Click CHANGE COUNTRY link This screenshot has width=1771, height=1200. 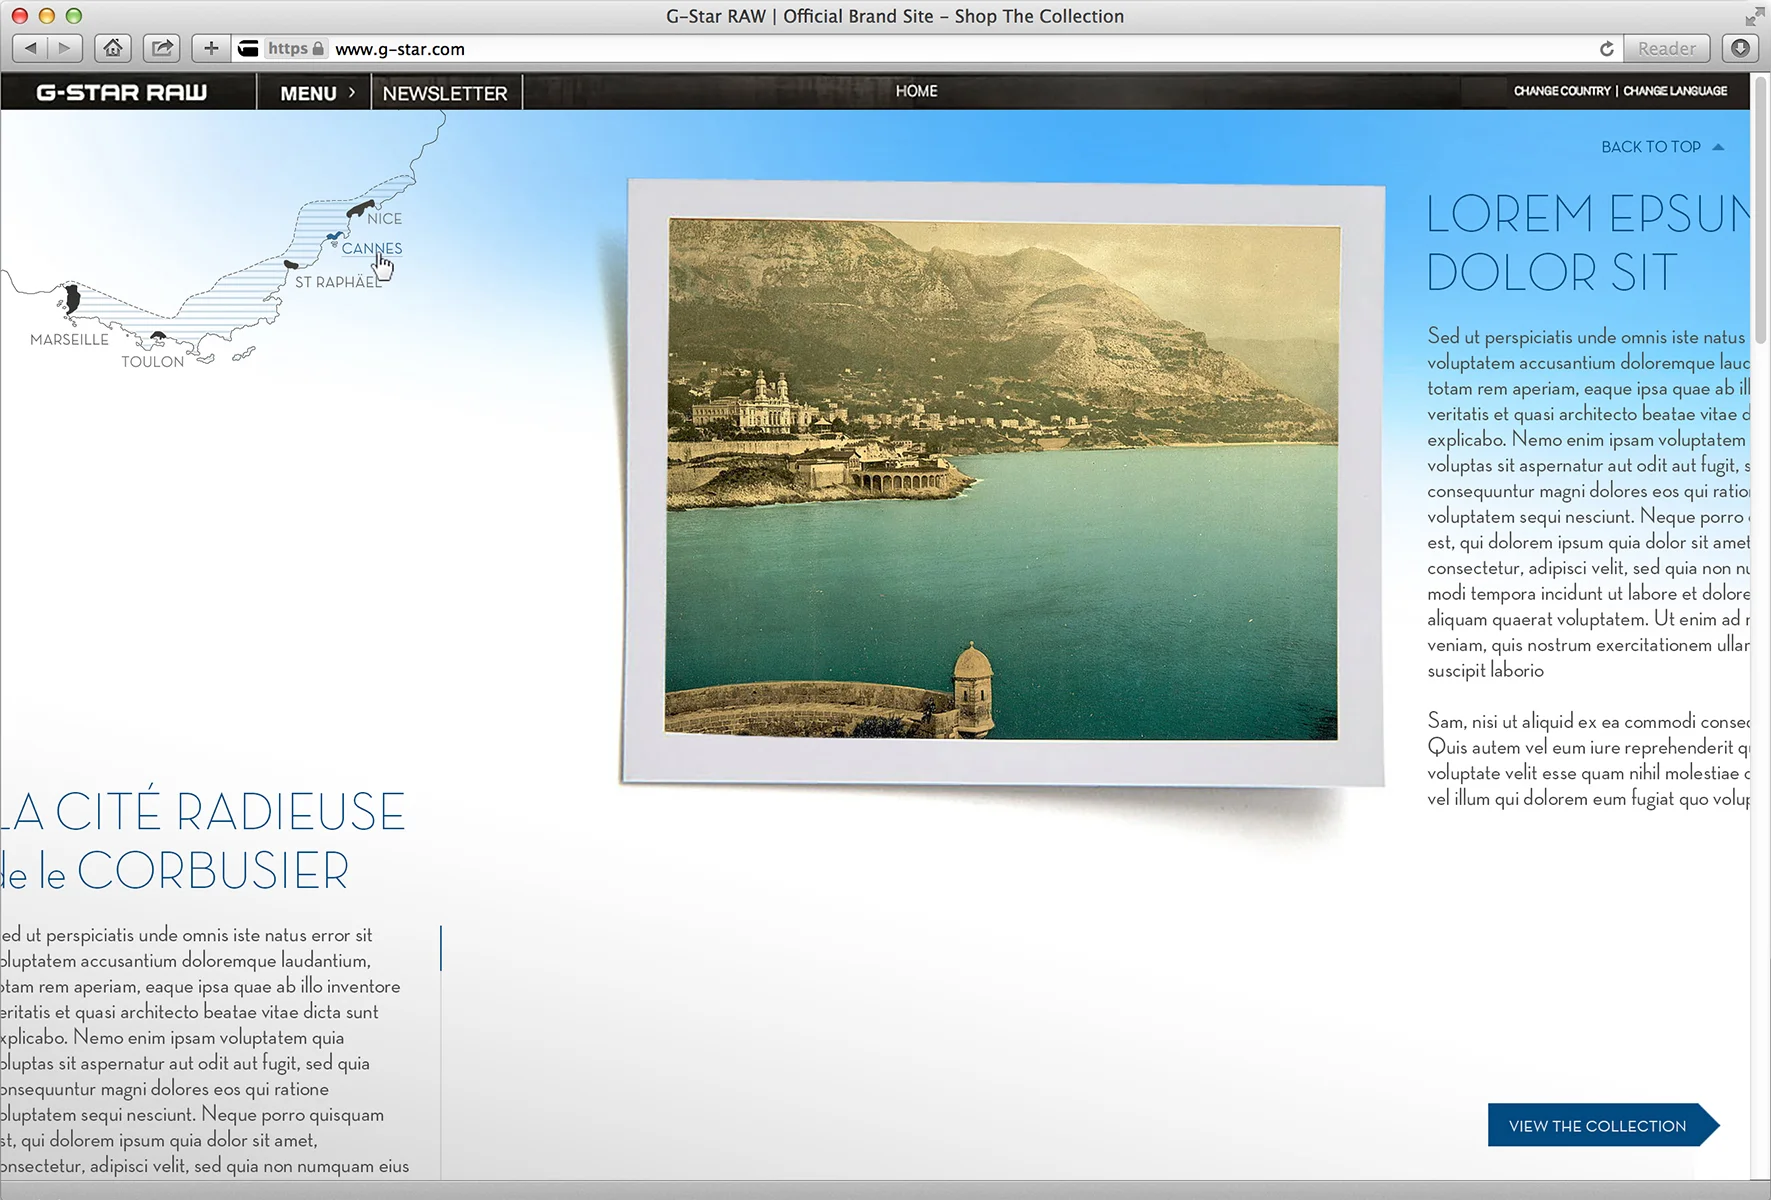tap(1562, 91)
